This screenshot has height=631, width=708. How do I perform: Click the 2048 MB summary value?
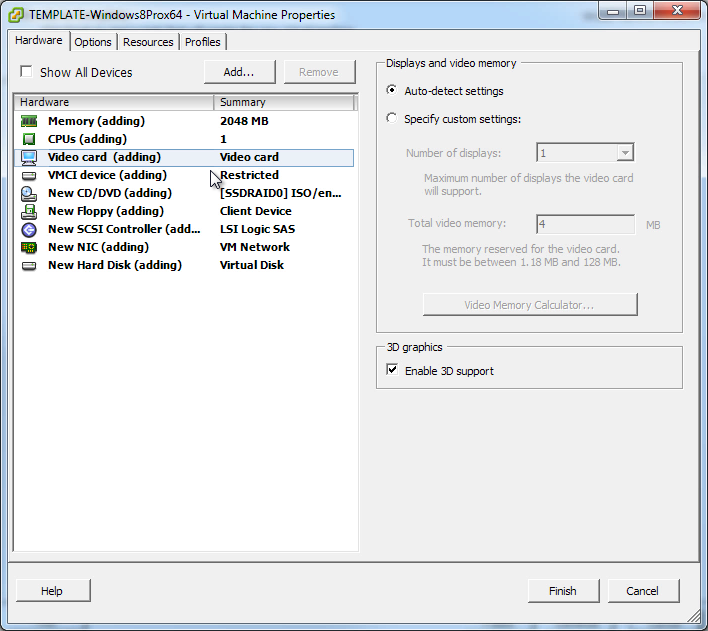pos(244,121)
